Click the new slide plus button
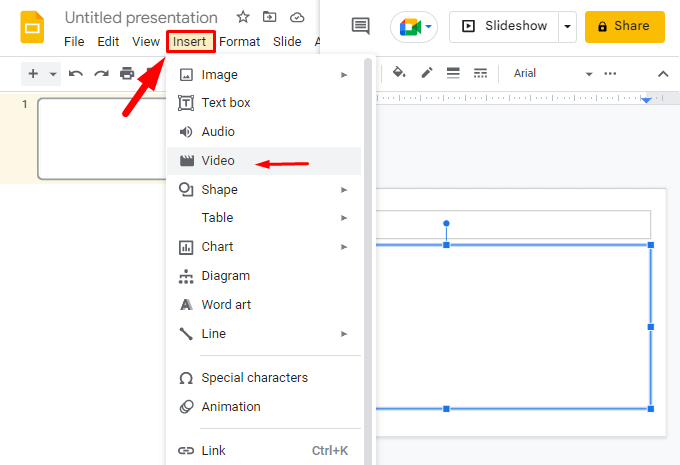The height and width of the screenshot is (465, 680). pos(33,73)
